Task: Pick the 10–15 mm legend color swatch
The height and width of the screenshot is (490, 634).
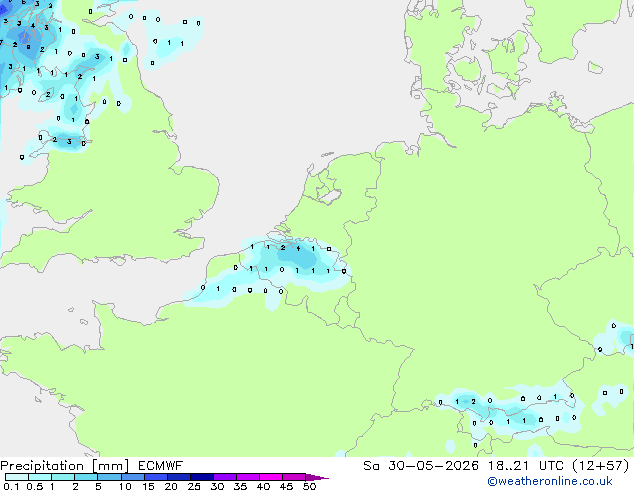Action: pos(132,477)
